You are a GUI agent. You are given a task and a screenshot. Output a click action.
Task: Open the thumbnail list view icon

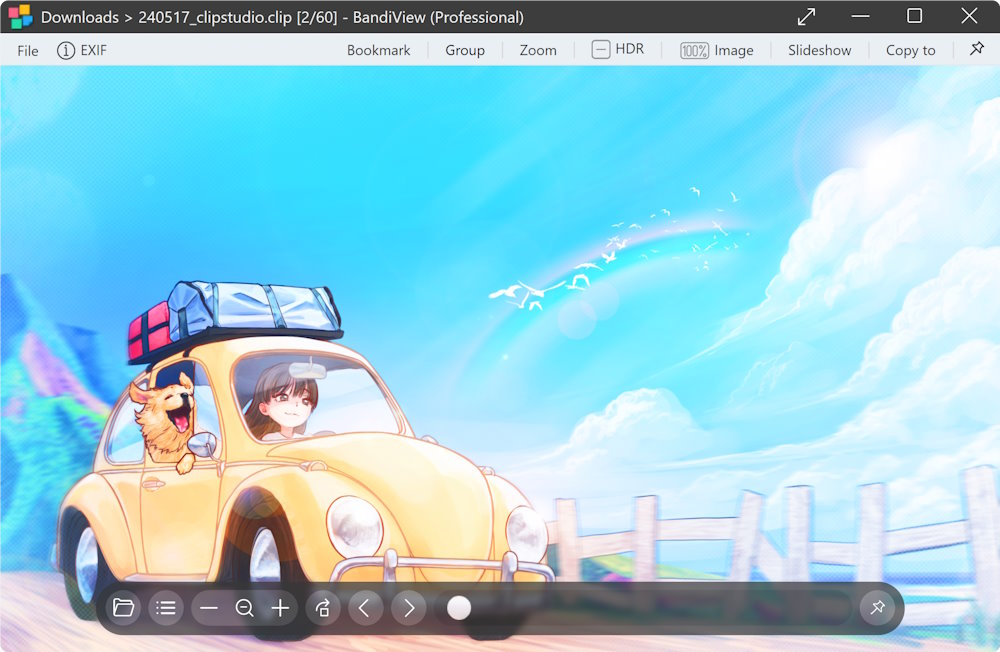[166, 608]
